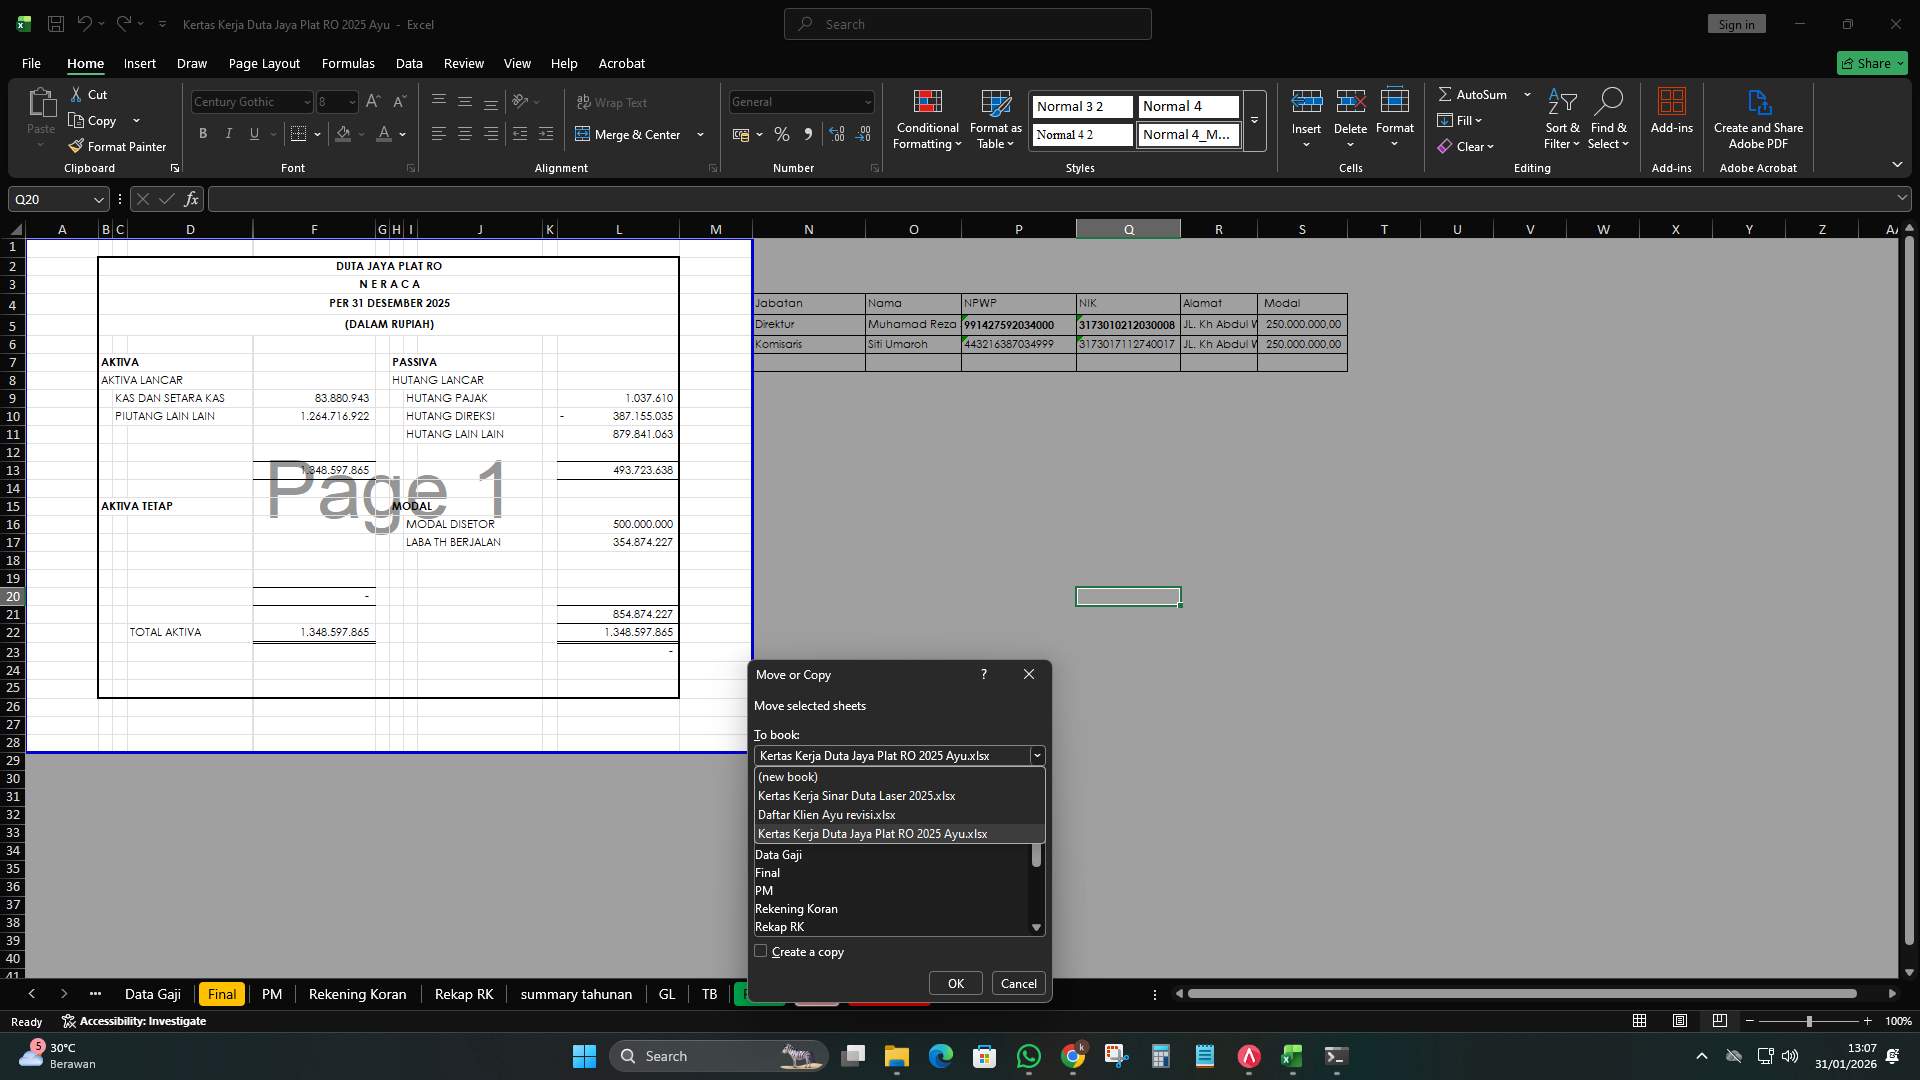The width and height of the screenshot is (1920, 1080).
Task: Switch to the Formulas ribbon tab
Action: click(347, 63)
